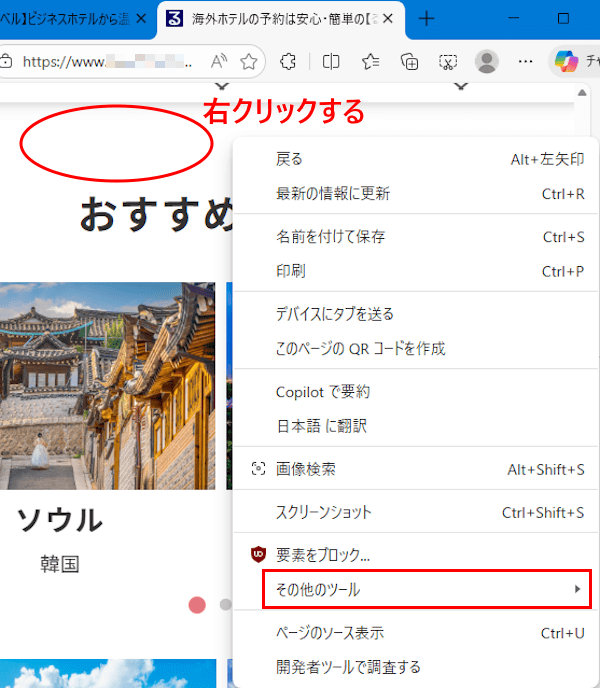Image resolution: width=600 pixels, height=688 pixels.
Task: Select 最新の情報に更新 menu entry
Action: point(416,194)
